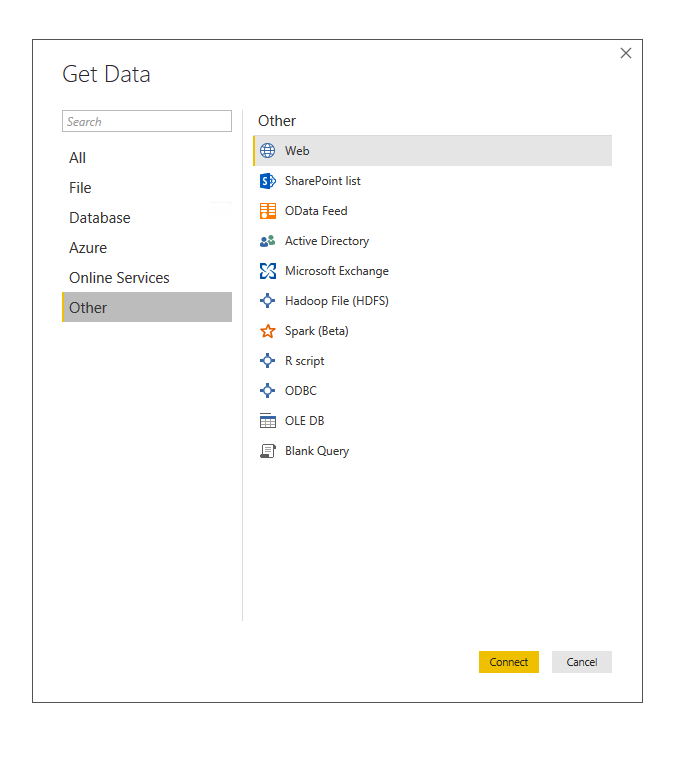Select the OLE DB table icon
Image resolution: width=681 pixels, height=760 pixels.
click(x=268, y=421)
